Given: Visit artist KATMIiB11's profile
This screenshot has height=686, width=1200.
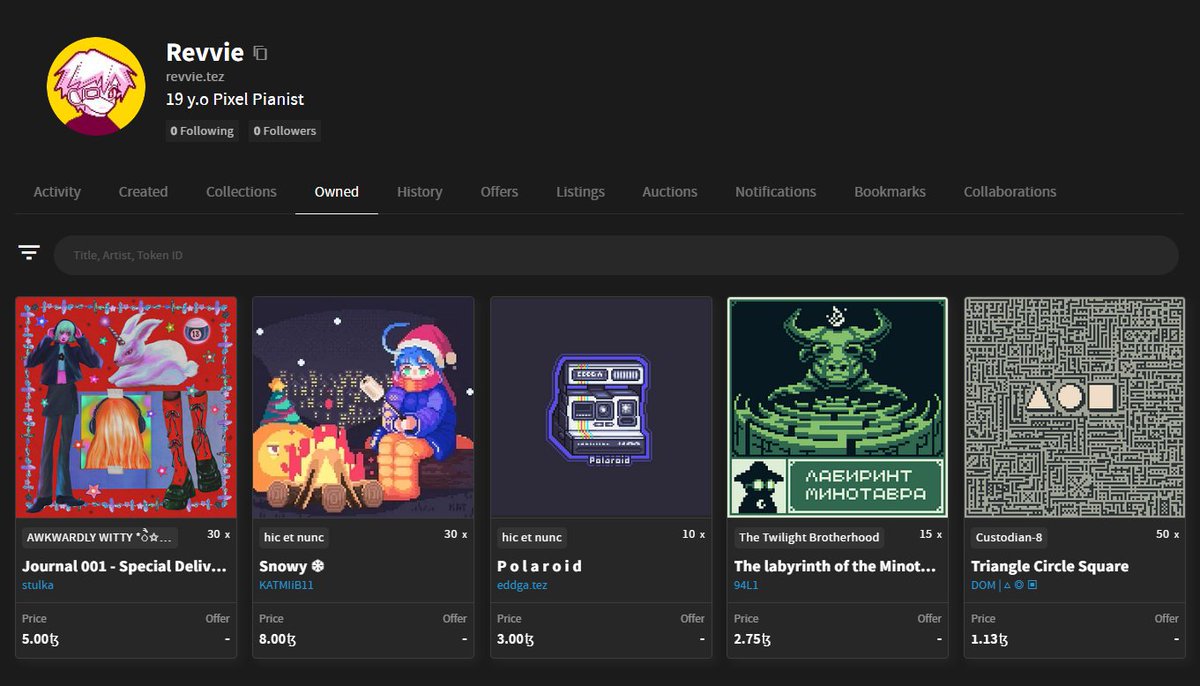Looking at the screenshot, I should pos(286,585).
